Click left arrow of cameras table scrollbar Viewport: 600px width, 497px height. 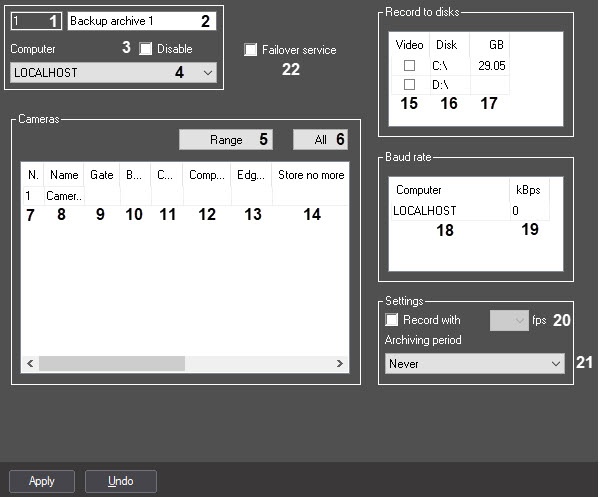coord(30,363)
